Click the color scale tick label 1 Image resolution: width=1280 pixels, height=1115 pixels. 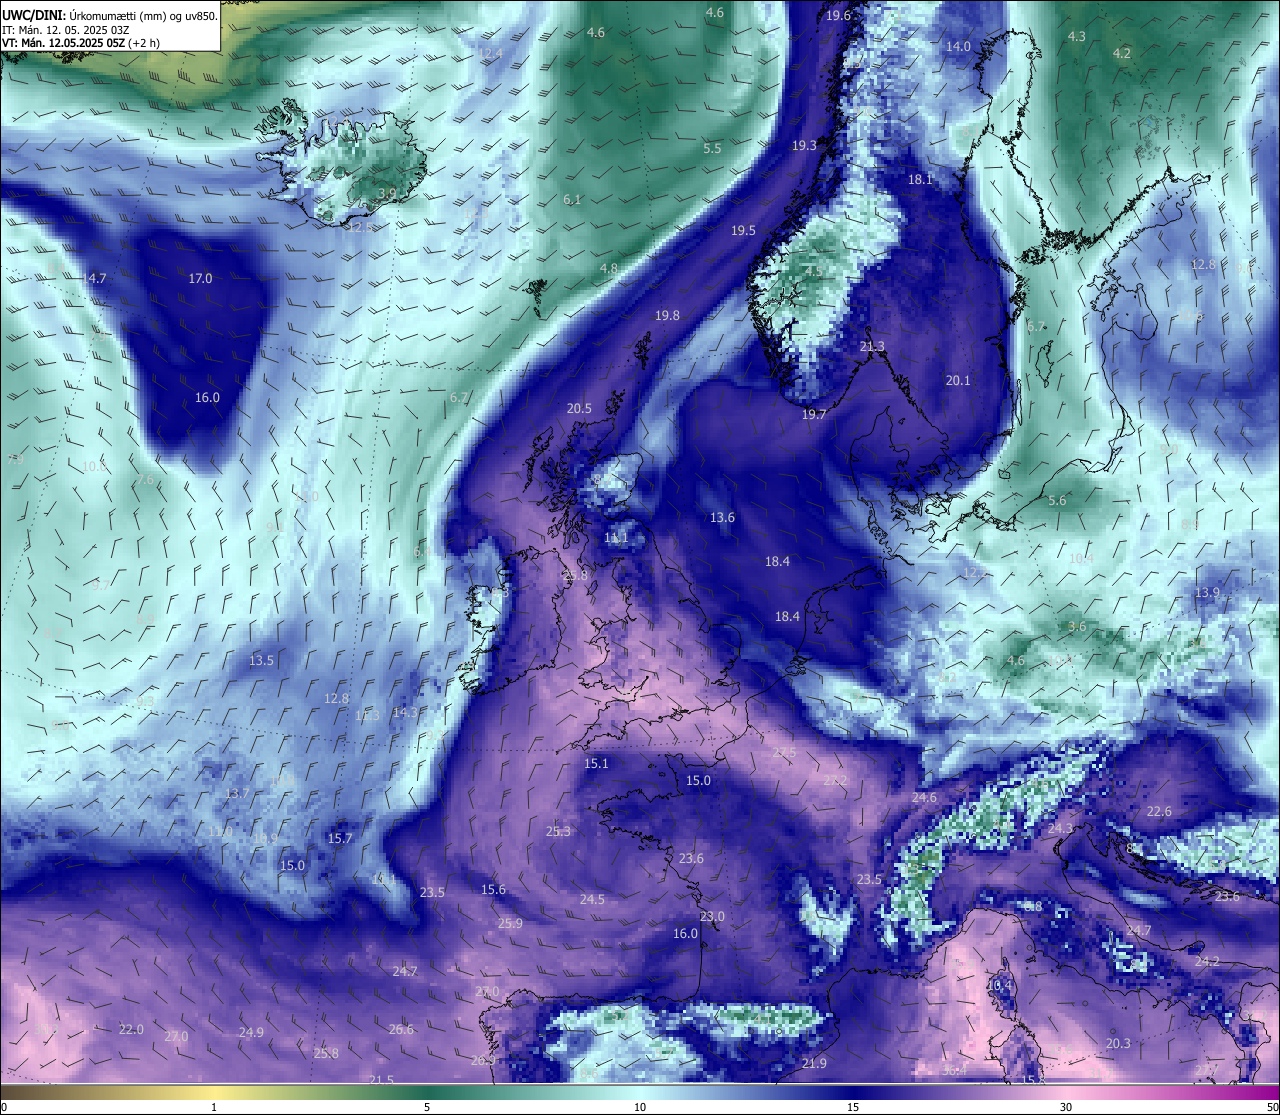[214, 1107]
